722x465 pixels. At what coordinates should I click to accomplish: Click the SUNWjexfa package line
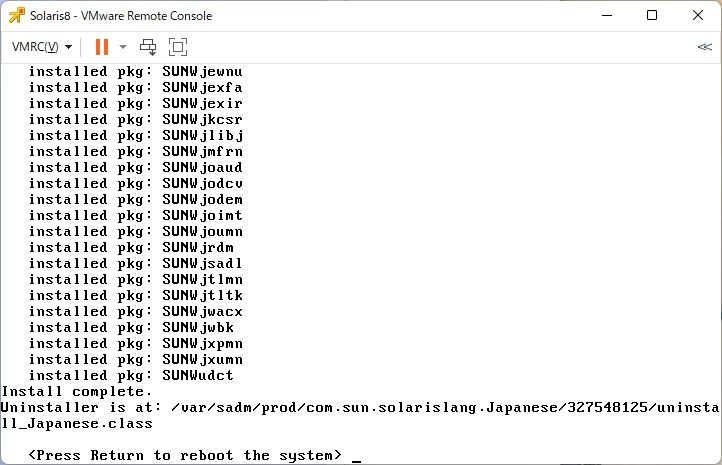135,87
